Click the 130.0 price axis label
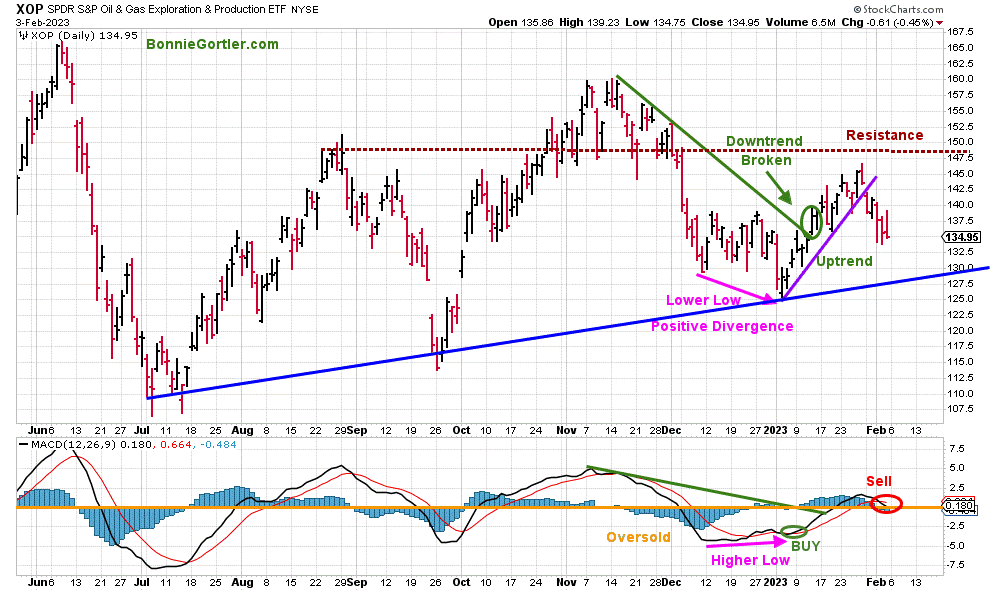The image size is (990, 591). coord(960,268)
